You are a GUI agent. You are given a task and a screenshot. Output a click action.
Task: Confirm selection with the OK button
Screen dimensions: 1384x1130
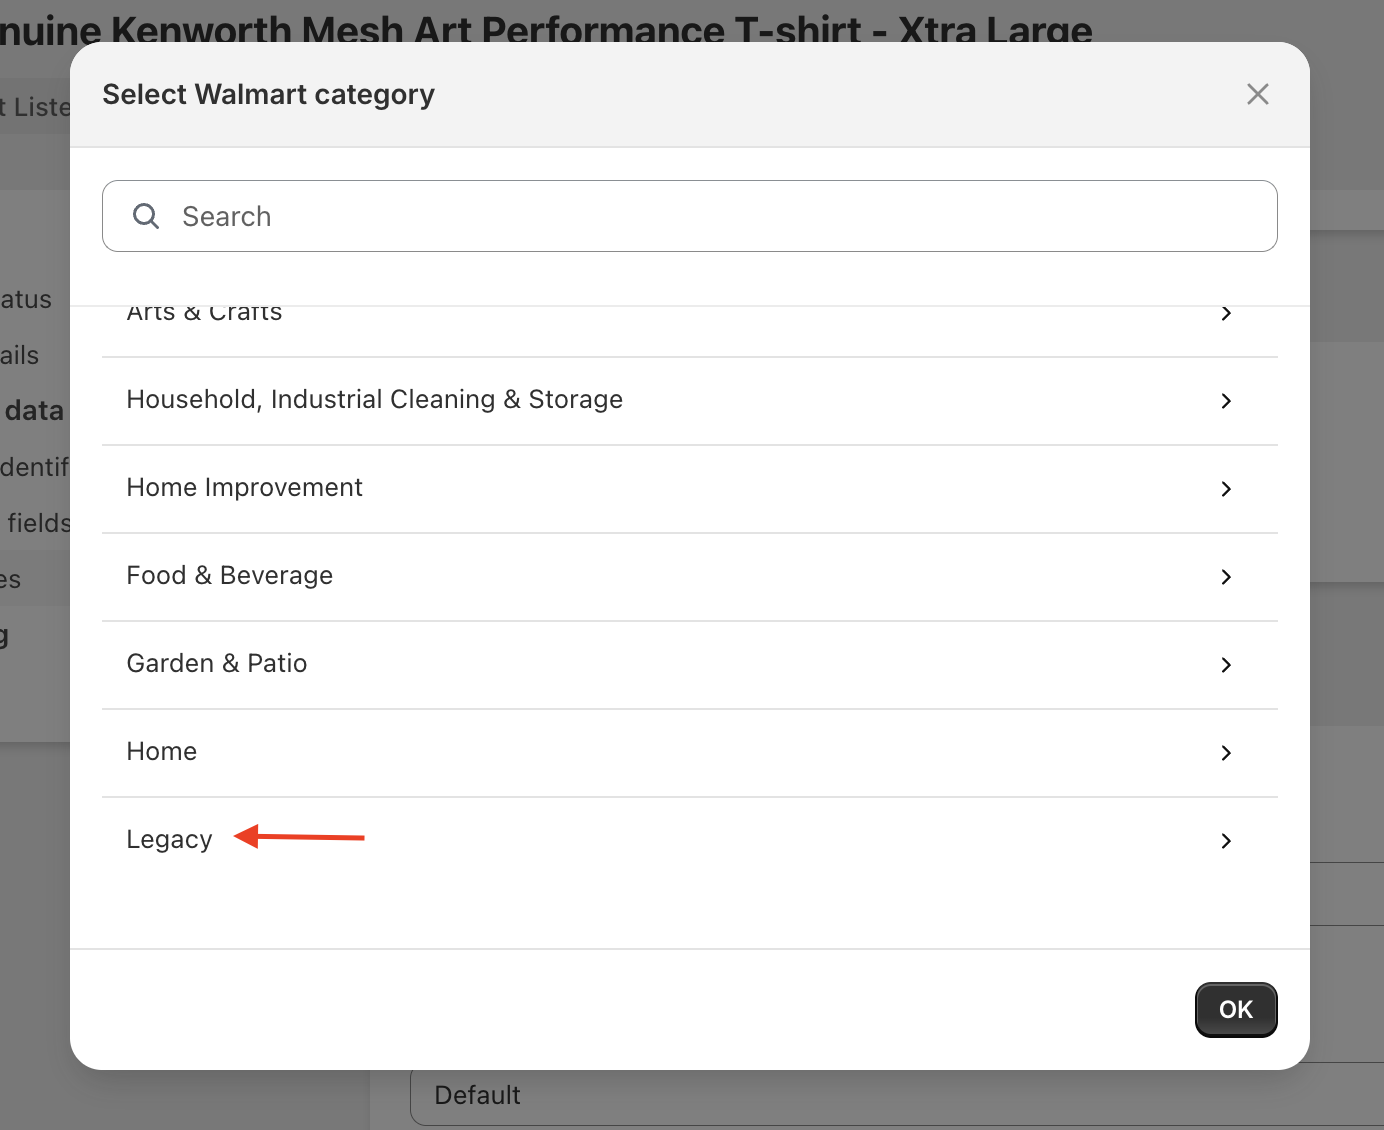pos(1236,1010)
